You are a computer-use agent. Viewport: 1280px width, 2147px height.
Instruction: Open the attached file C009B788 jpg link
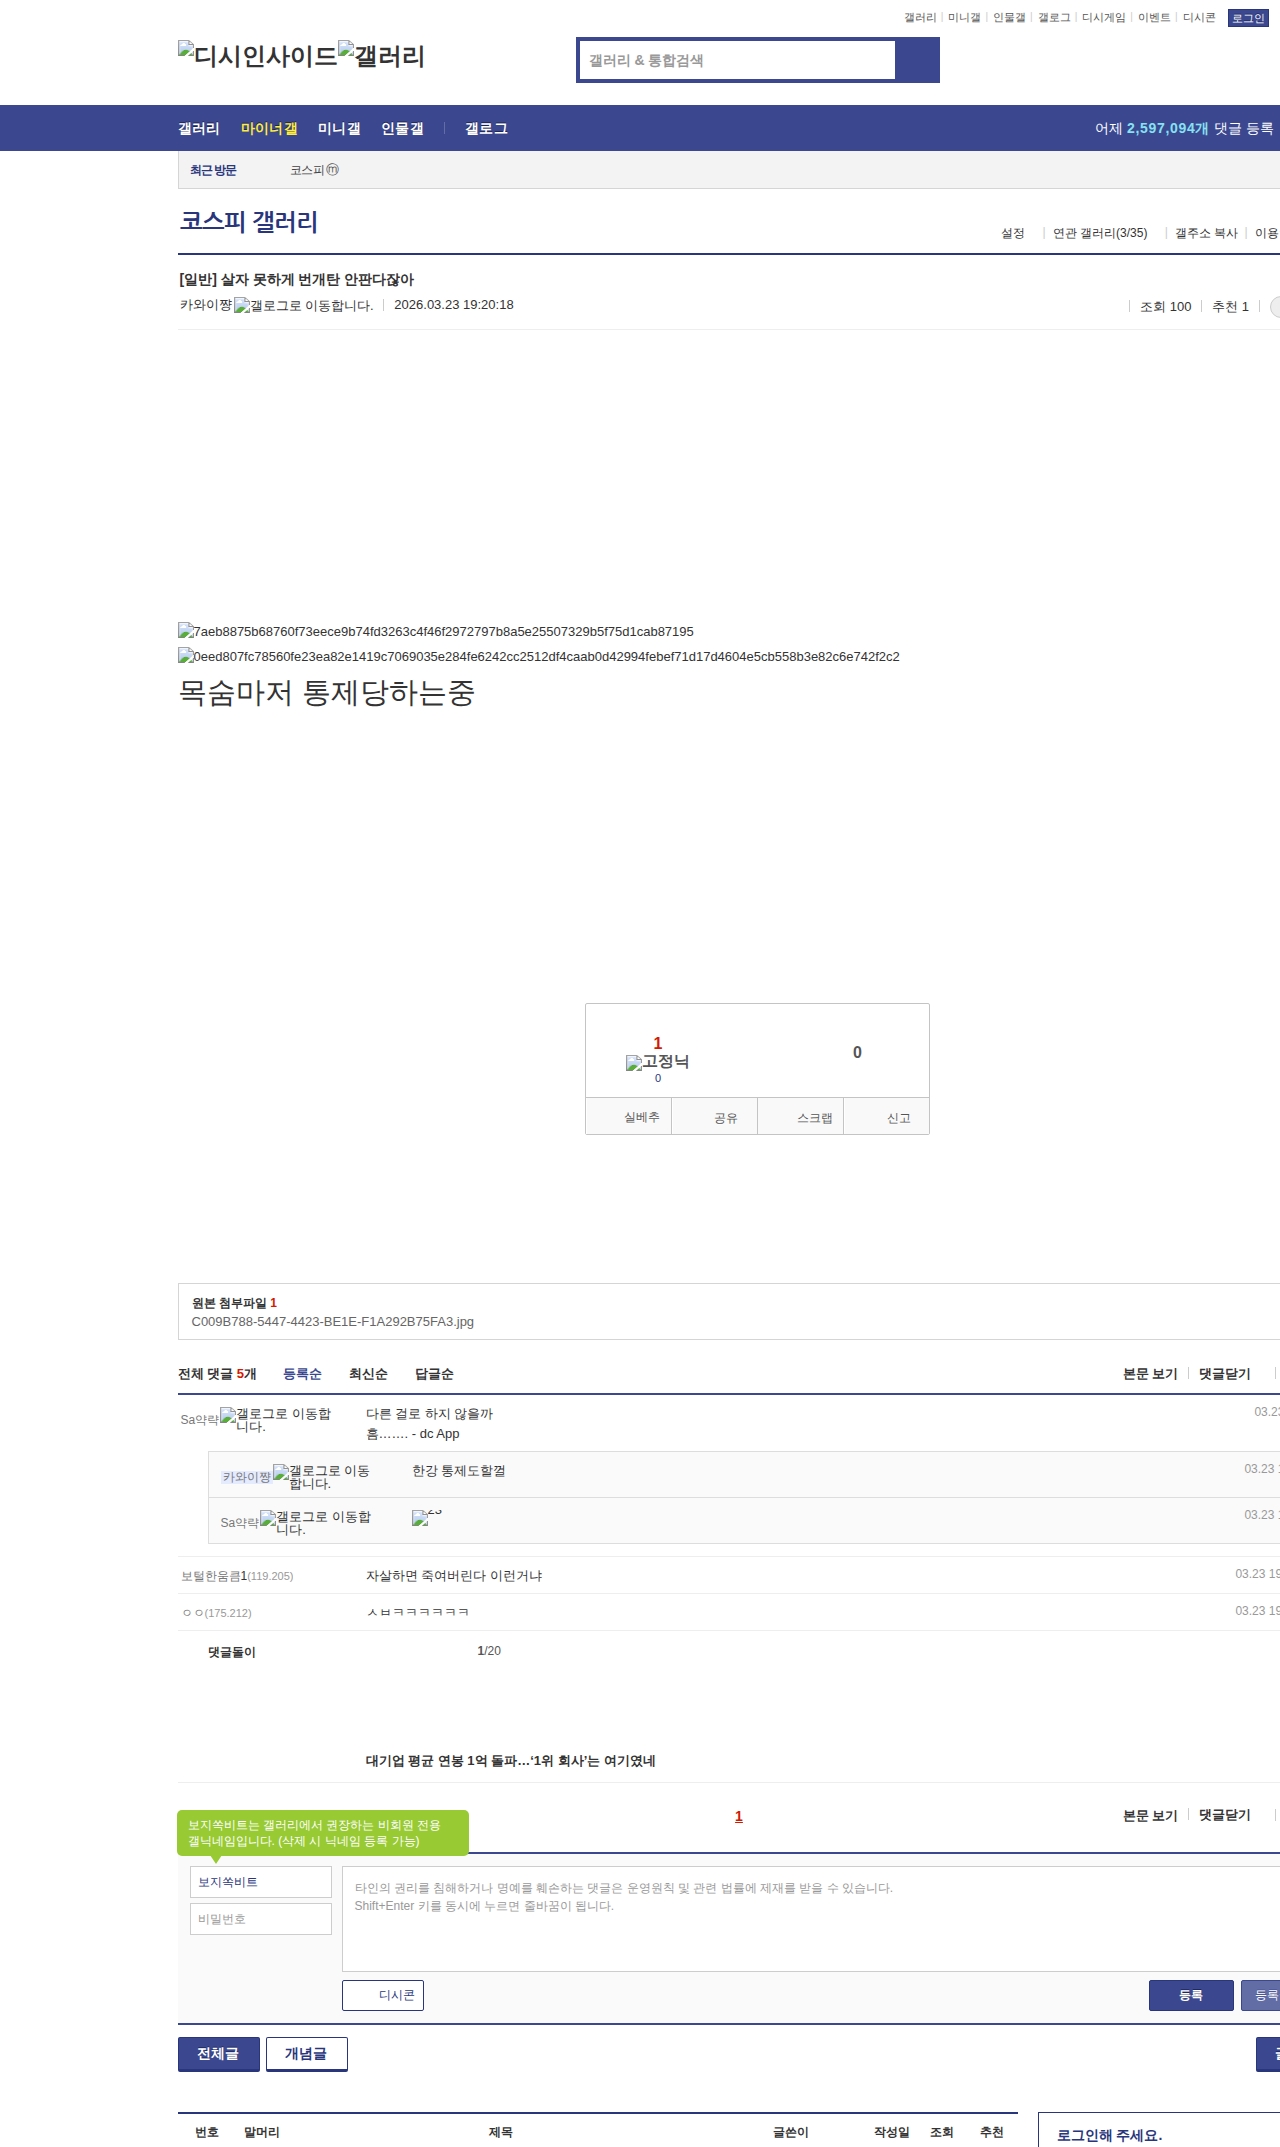[x=333, y=1322]
